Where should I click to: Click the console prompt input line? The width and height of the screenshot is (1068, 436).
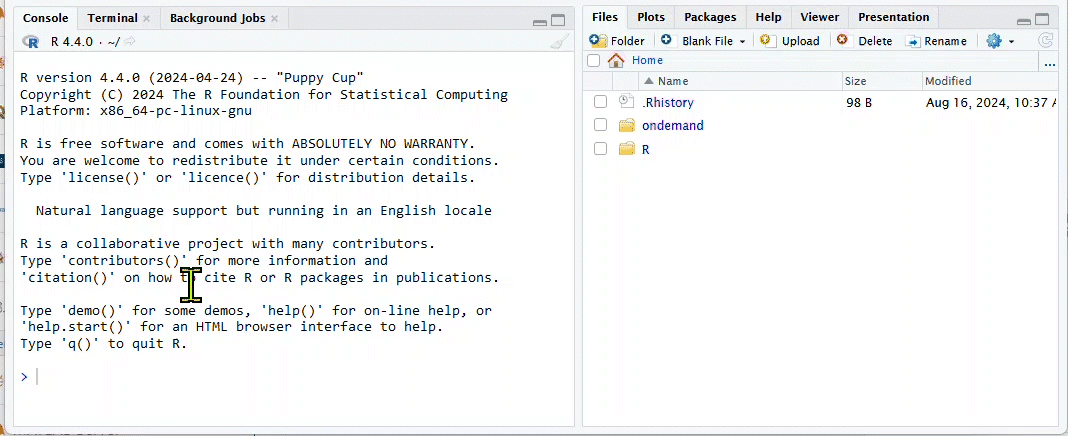293,377
